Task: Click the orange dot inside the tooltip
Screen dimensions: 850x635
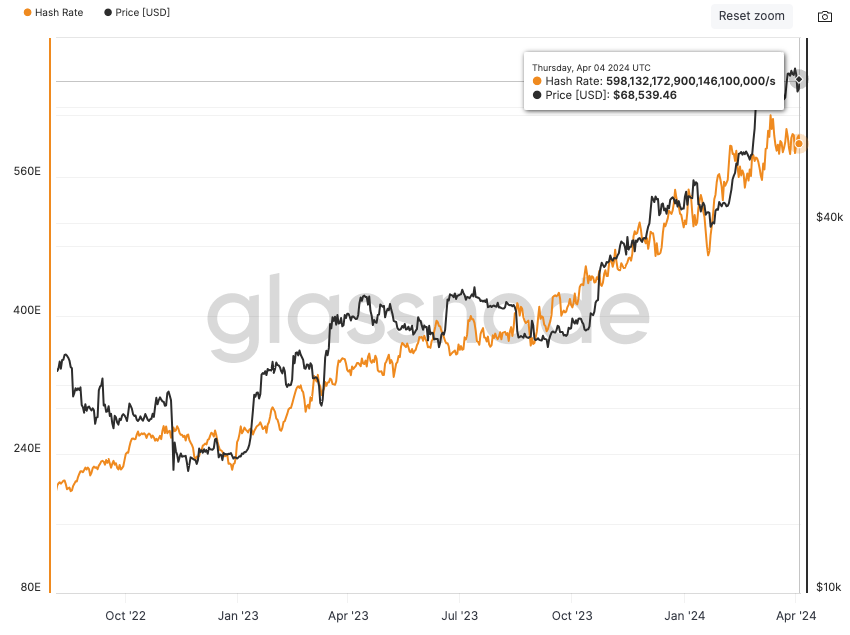Action: point(538,81)
